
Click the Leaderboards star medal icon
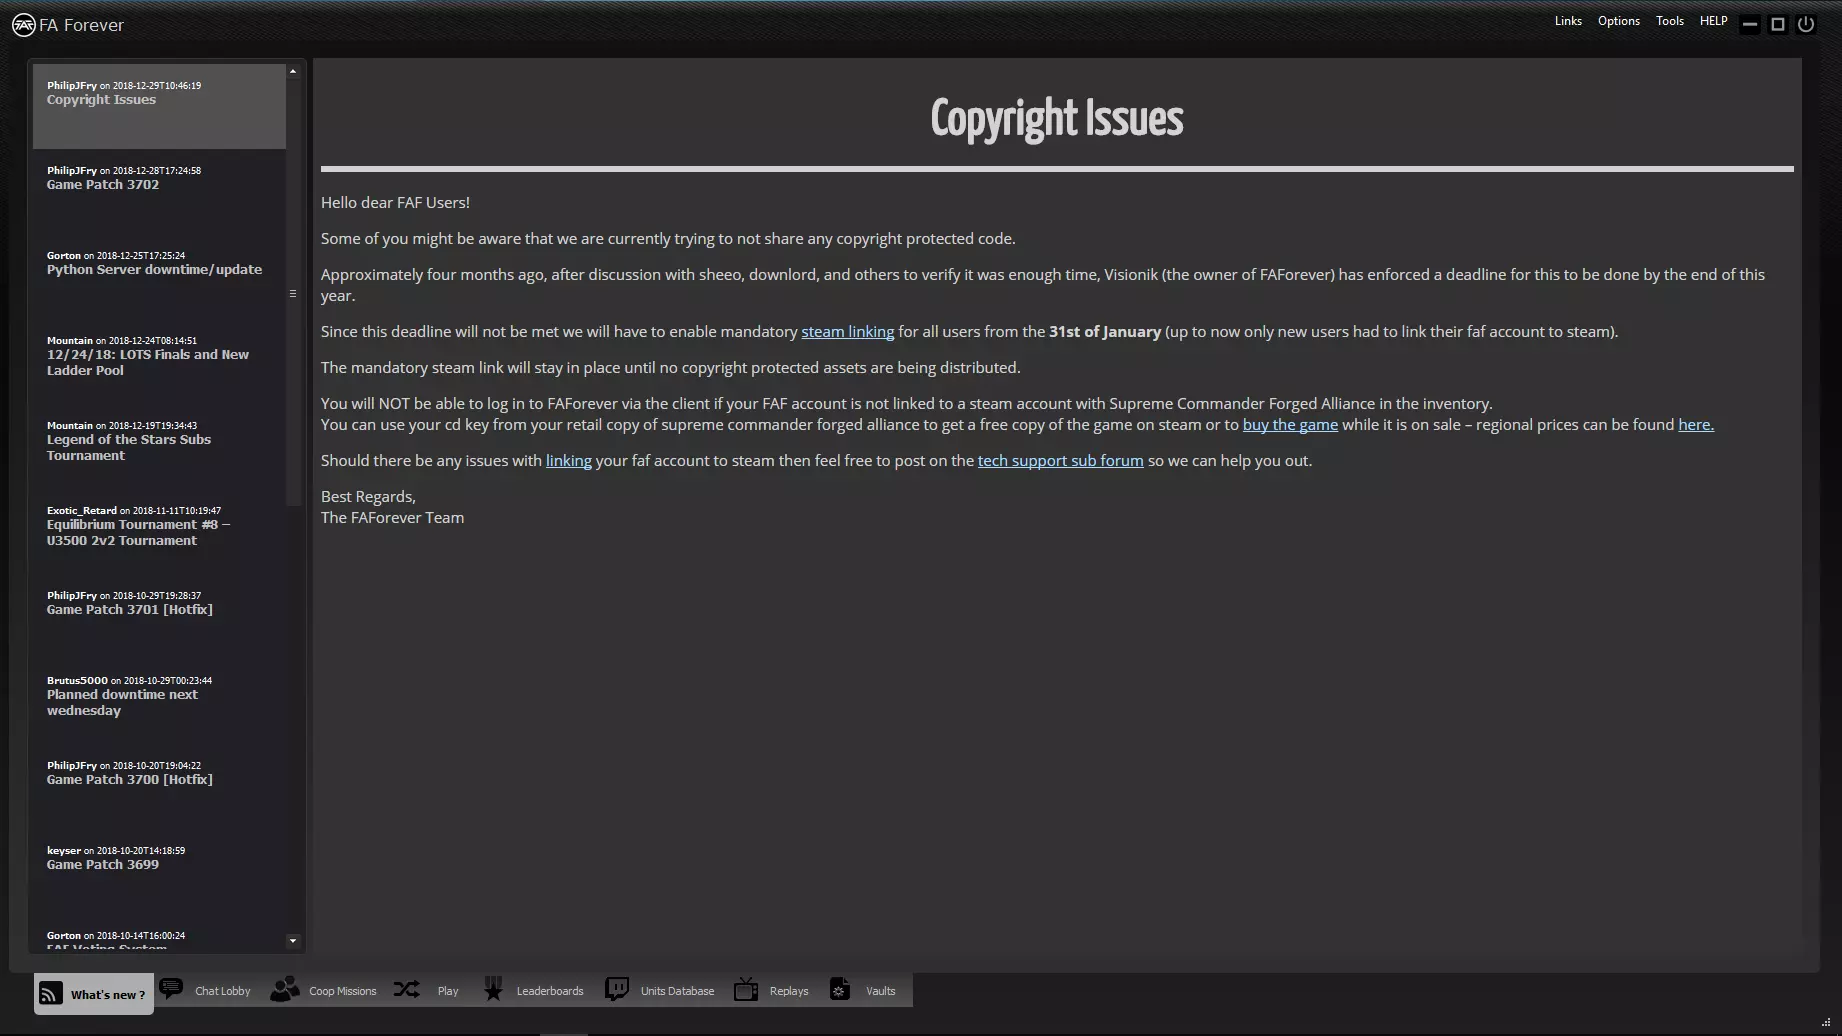coord(493,989)
